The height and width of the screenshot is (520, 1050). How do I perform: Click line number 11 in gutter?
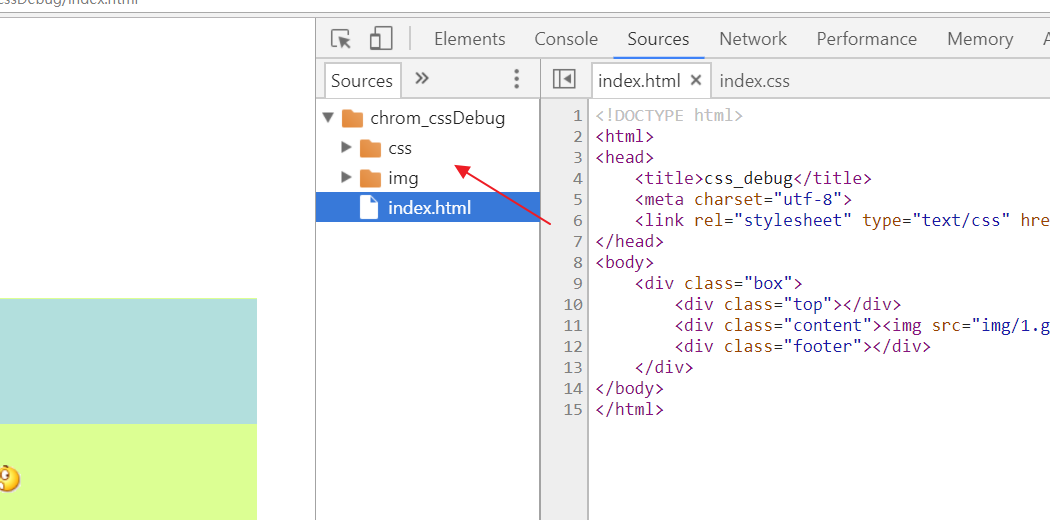click(x=573, y=325)
